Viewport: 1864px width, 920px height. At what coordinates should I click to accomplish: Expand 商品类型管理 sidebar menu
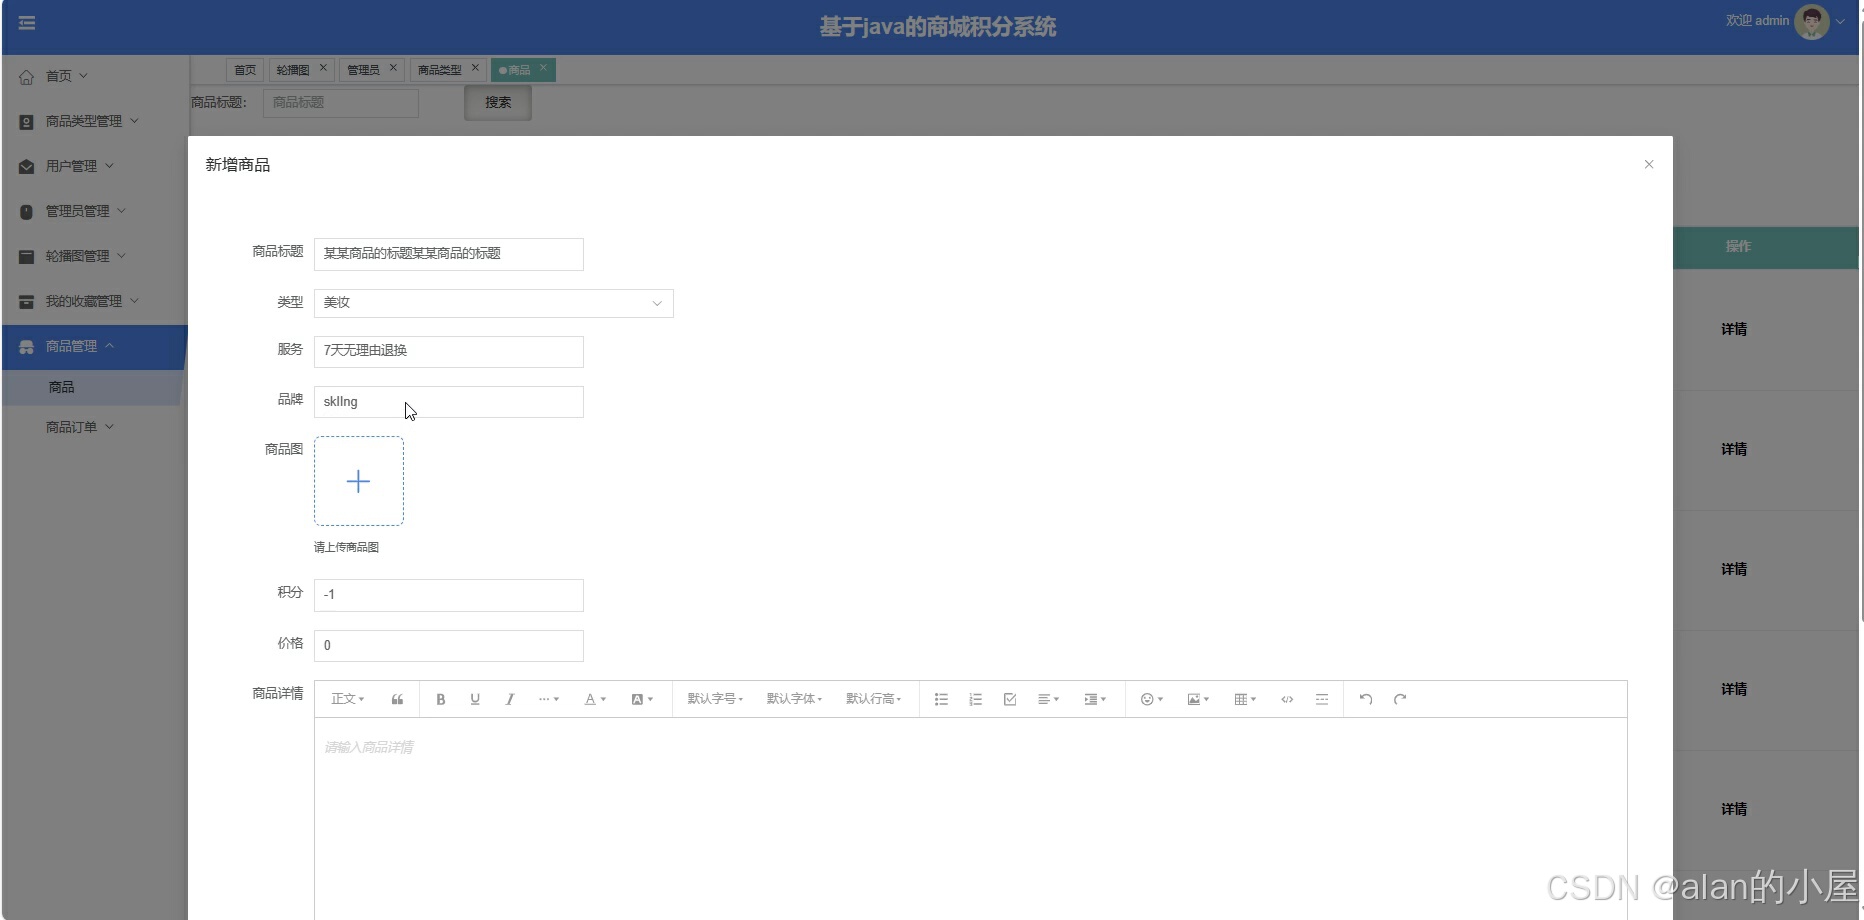click(94, 121)
